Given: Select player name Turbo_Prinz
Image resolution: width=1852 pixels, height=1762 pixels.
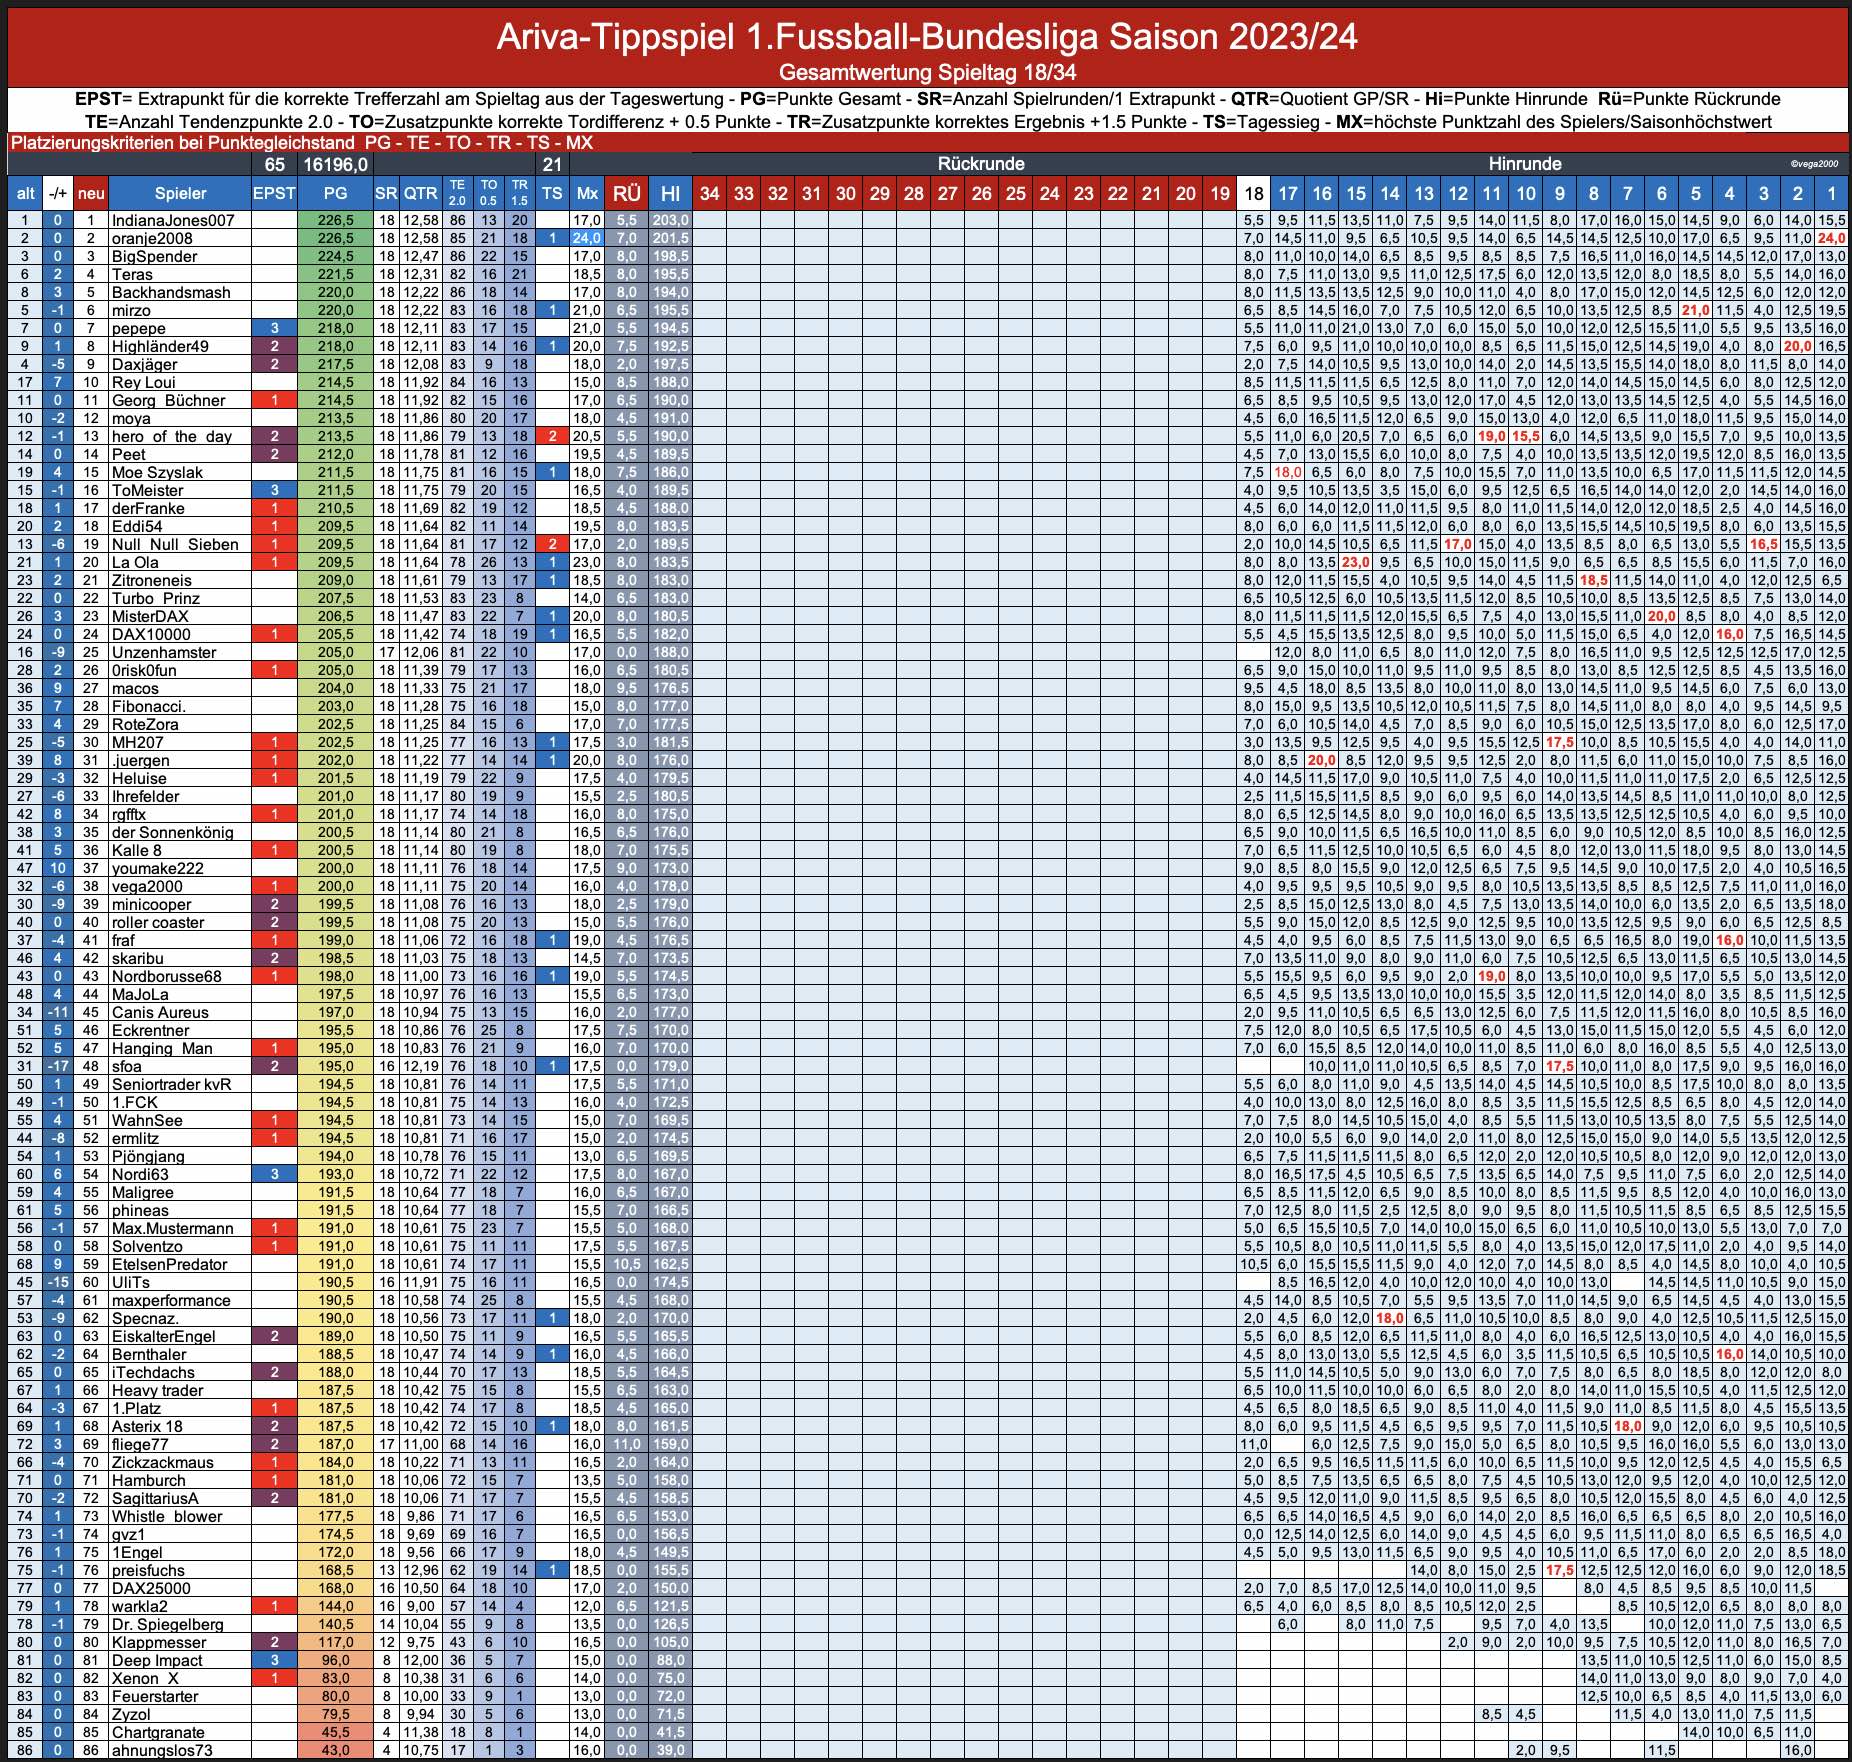Looking at the screenshot, I should coord(155,598).
